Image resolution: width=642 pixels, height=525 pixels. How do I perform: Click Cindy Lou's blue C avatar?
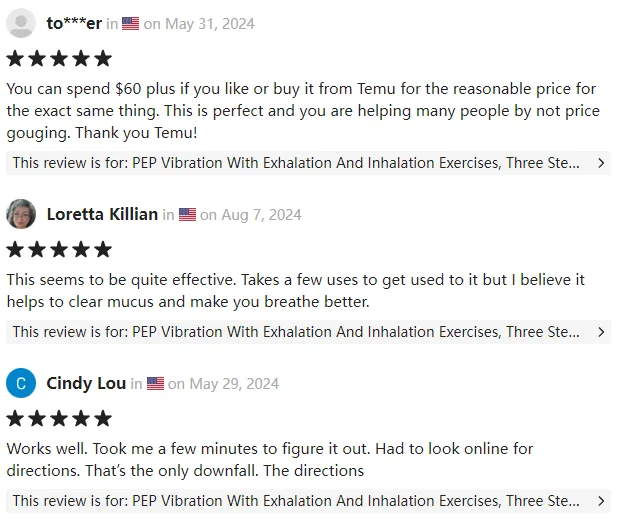click(21, 383)
